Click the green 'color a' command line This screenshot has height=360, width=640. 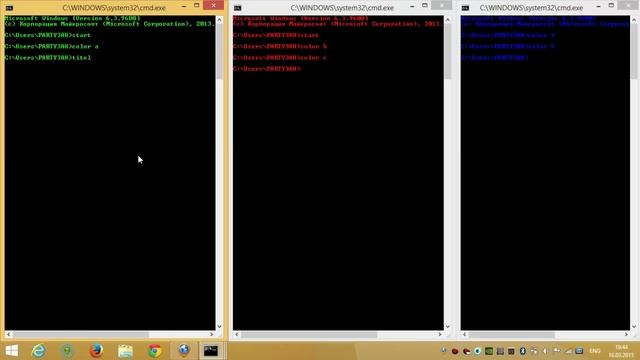51,47
